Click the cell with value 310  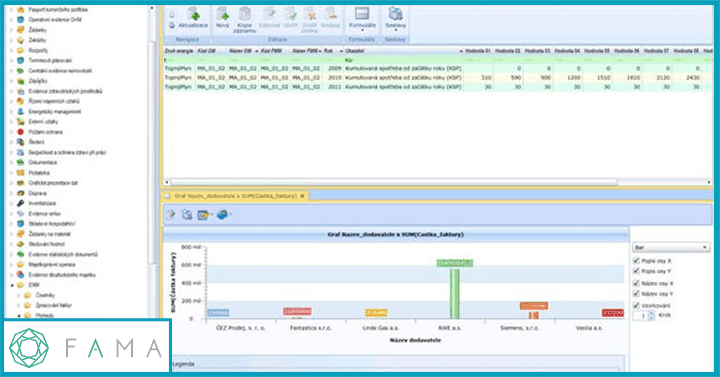(478, 78)
